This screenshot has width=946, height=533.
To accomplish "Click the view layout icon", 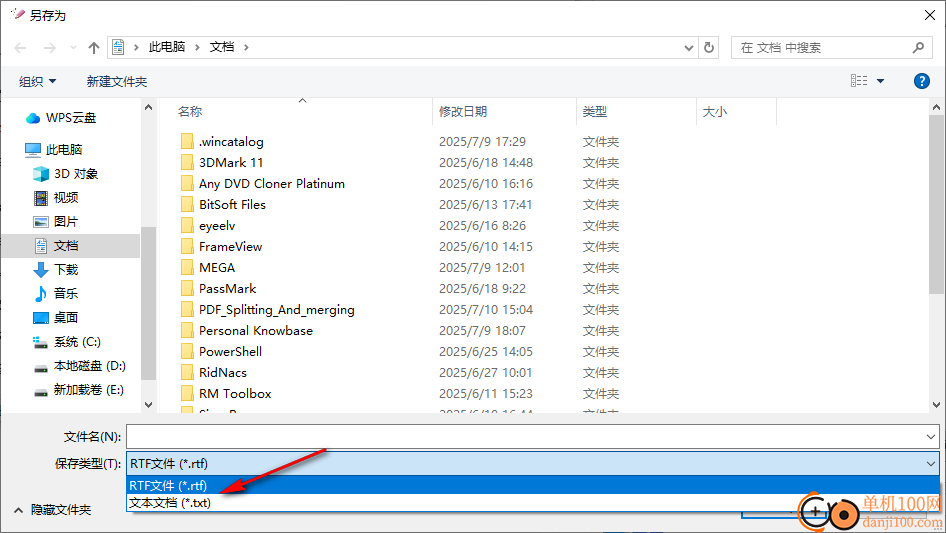I will tap(859, 81).
